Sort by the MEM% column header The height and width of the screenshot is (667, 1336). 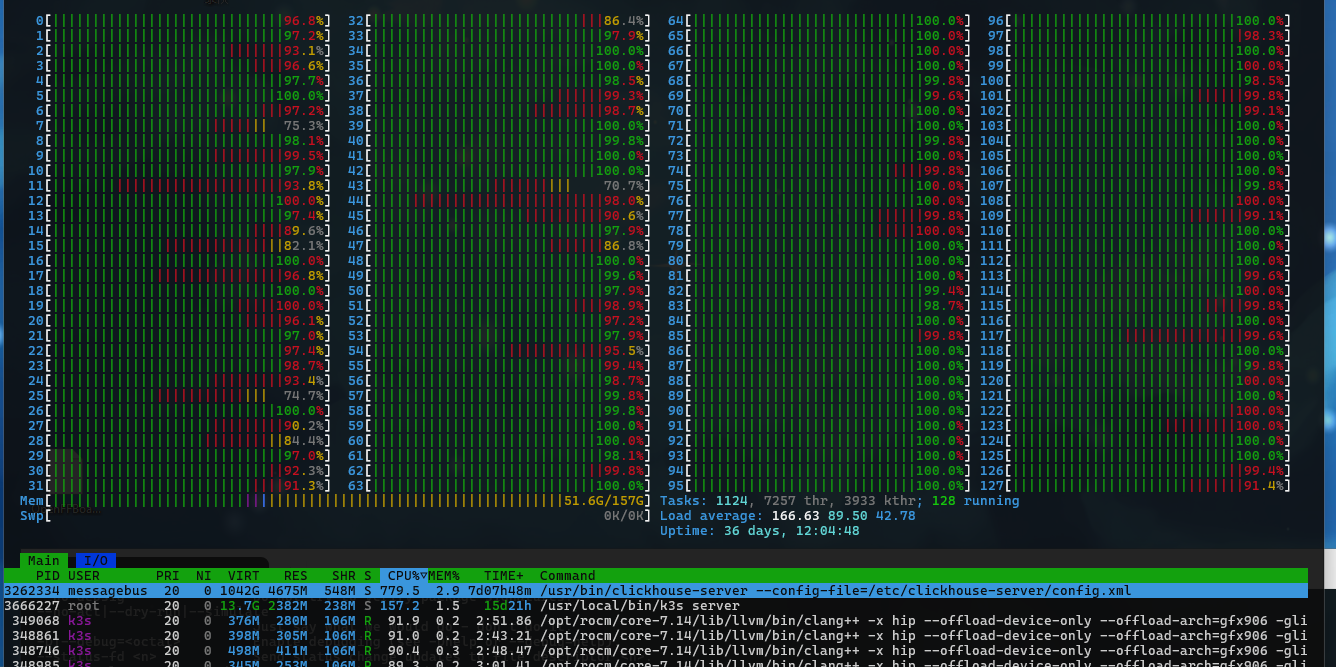point(444,576)
